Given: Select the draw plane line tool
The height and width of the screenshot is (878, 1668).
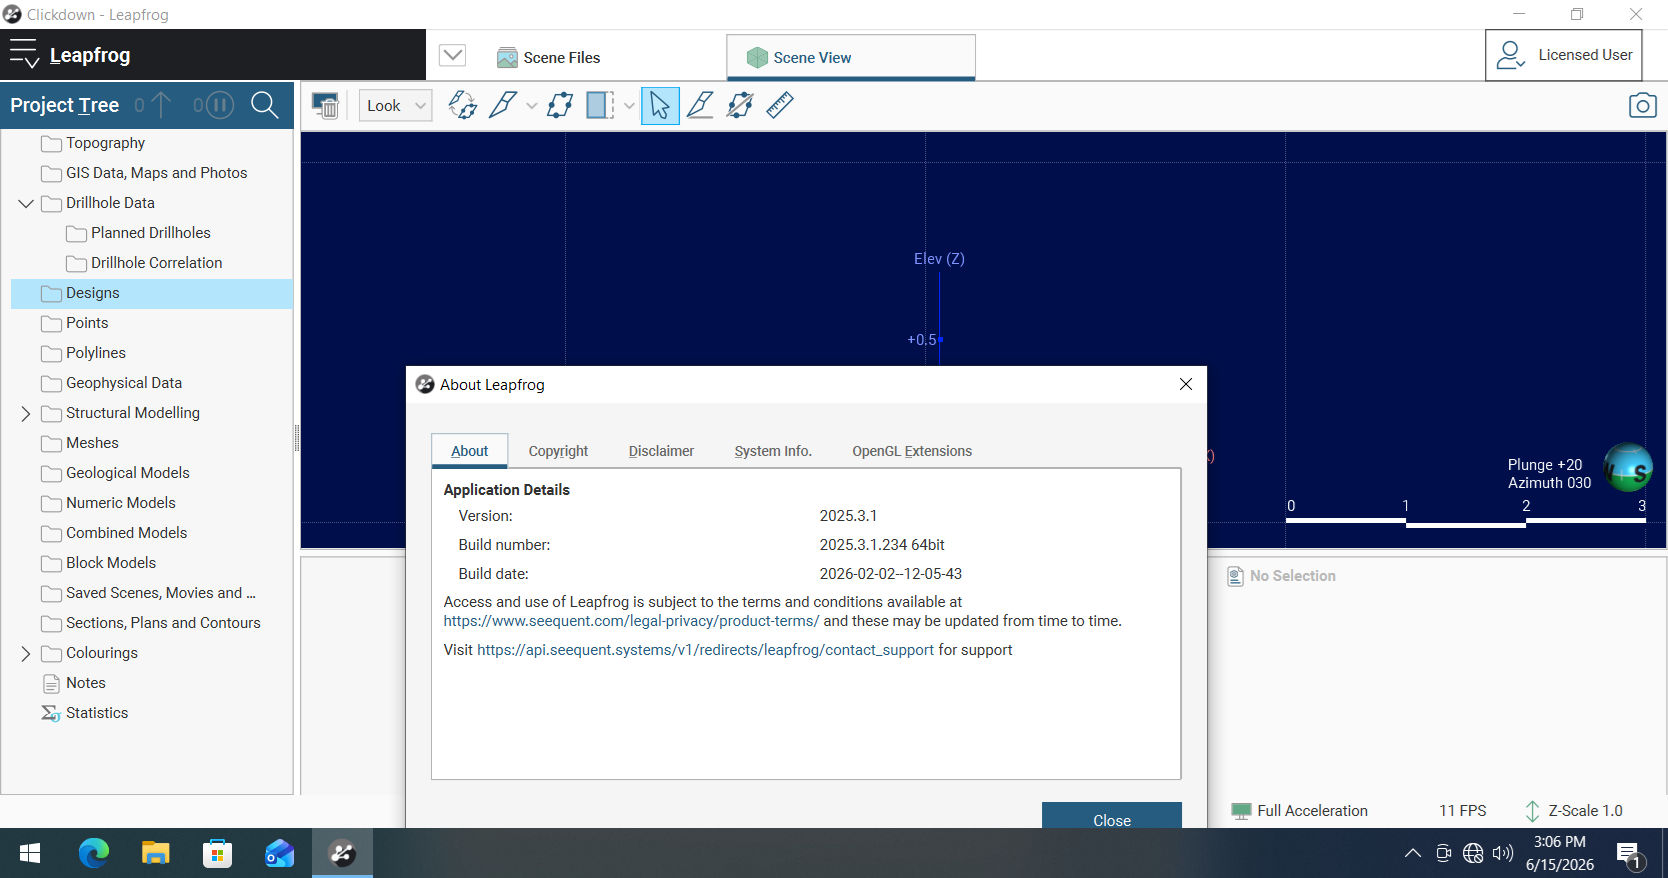Looking at the screenshot, I should point(740,105).
